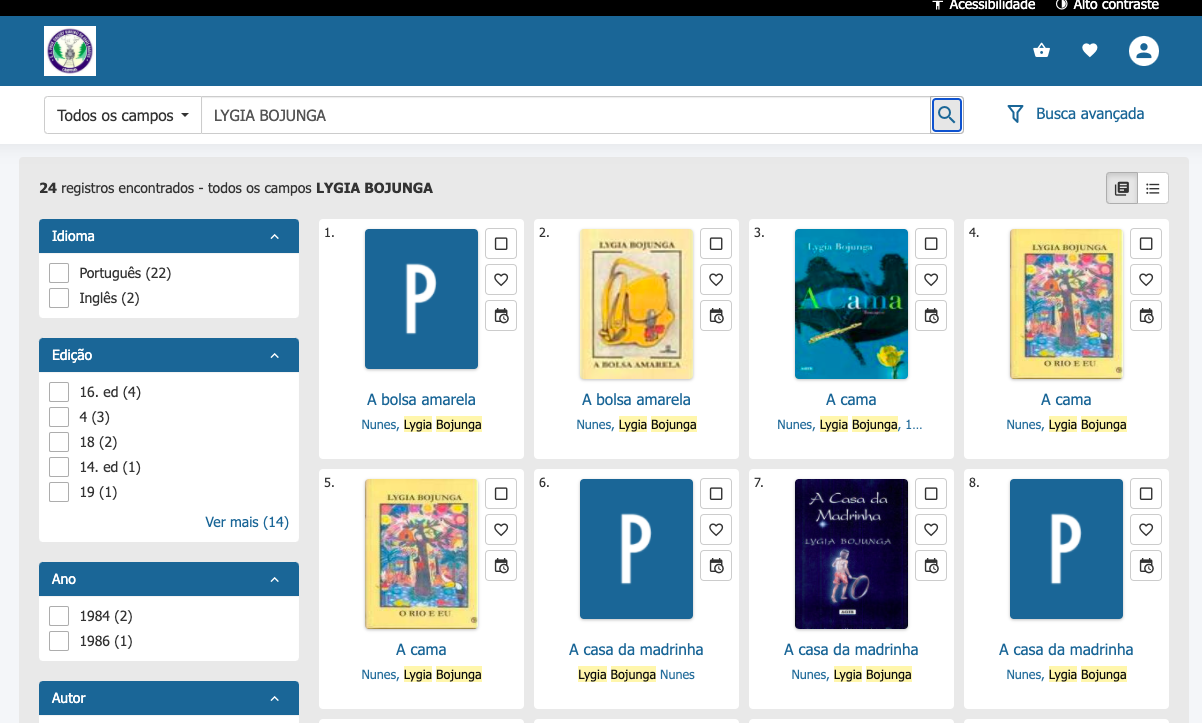
Task: Favorite result 7 A casa da madrinha
Action: pos(931,529)
